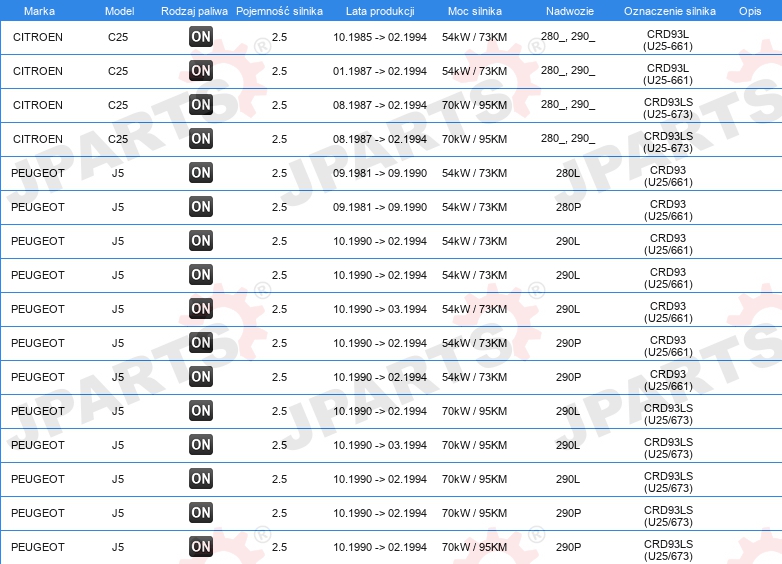
Task: Click the ON icon for CITROEN C25 01.1987
Action: pyautogui.click(x=201, y=70)
